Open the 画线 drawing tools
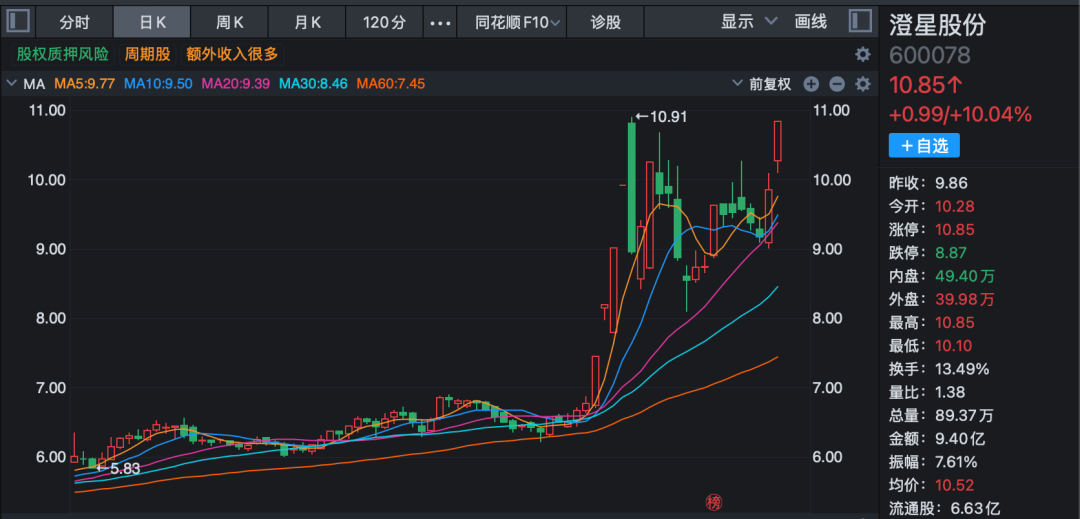Image resolution: width=1080 pixels, height=519 pixels. [x=811, y=21]
